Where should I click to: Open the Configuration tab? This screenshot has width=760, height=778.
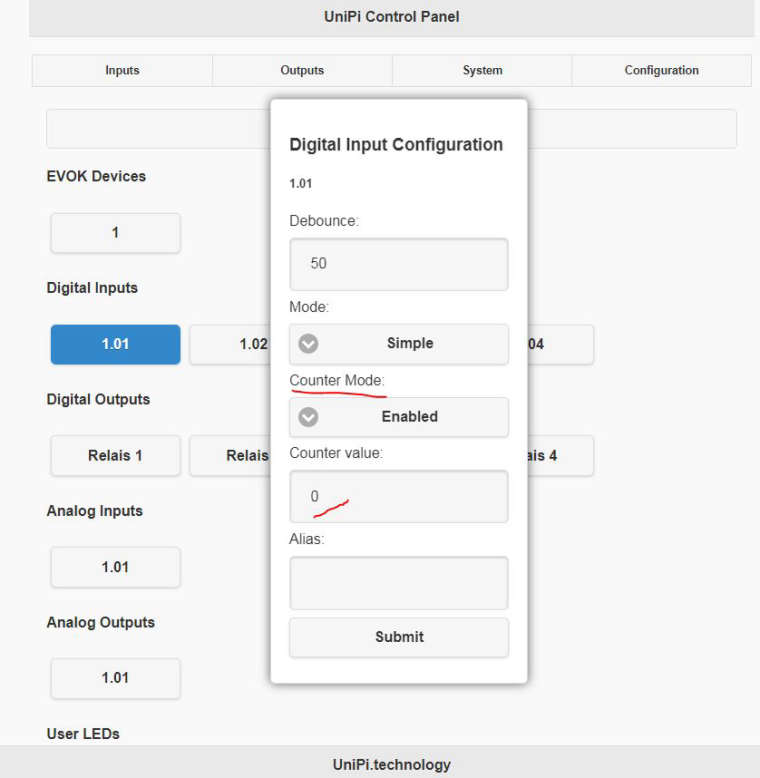[661, 70]
